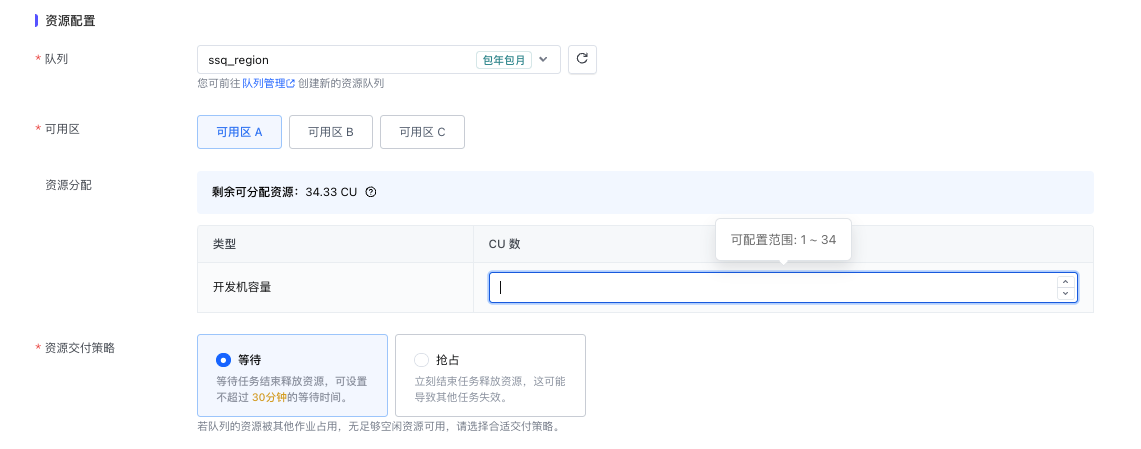The height and width of the screenshot is (449, 1141).
Task: Click the 30分钟 highlighted wait time text
Action: pyautogui.click(x=269, y=397)
